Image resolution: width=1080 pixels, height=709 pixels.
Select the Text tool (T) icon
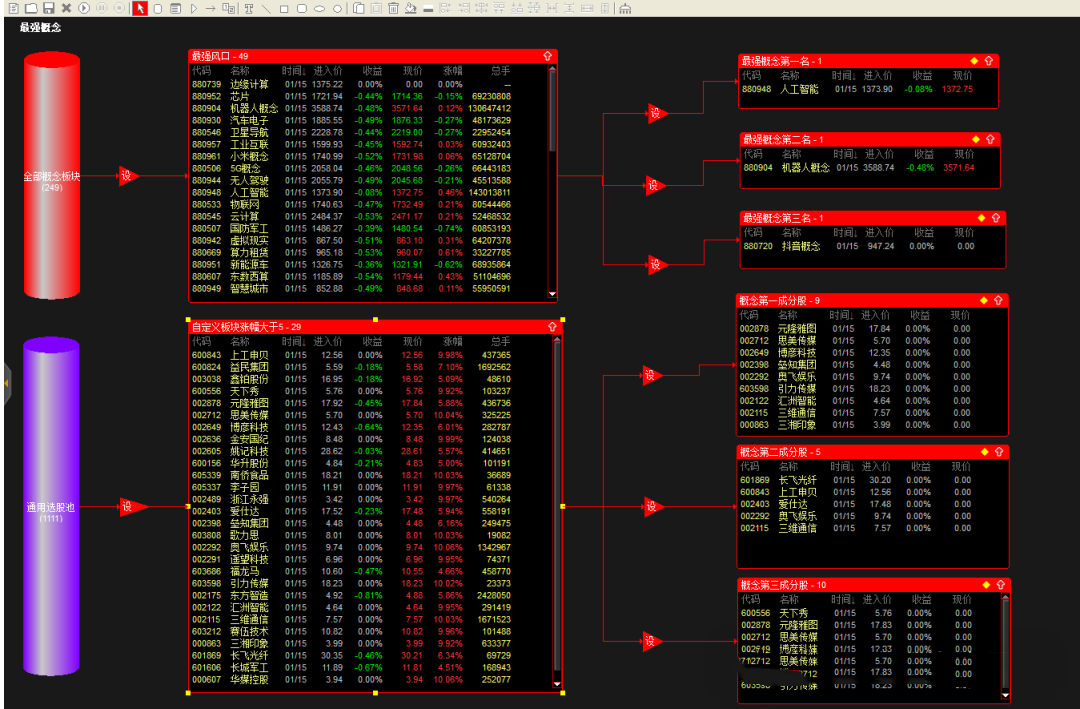pyautogui.click(x=248, y=8)
